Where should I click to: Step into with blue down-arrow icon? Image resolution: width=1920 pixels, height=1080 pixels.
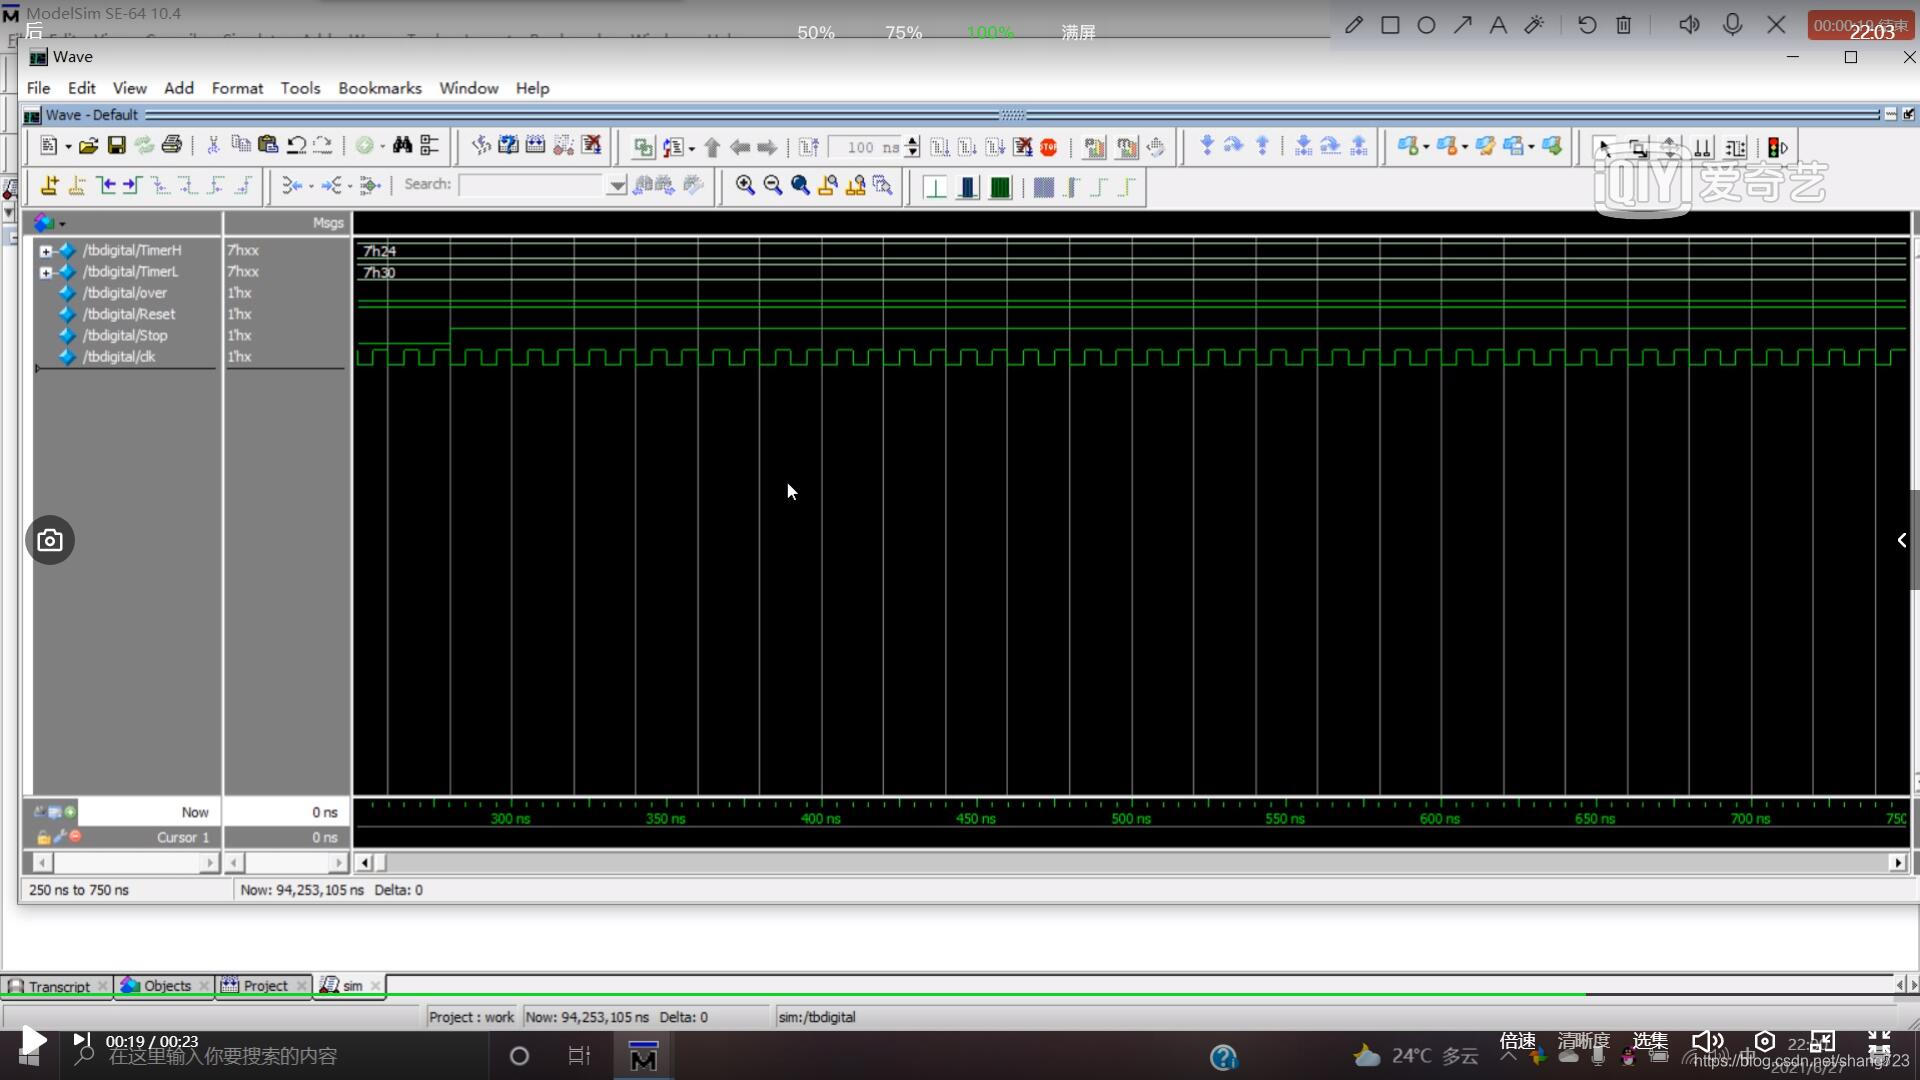(x=1207, y=147)
